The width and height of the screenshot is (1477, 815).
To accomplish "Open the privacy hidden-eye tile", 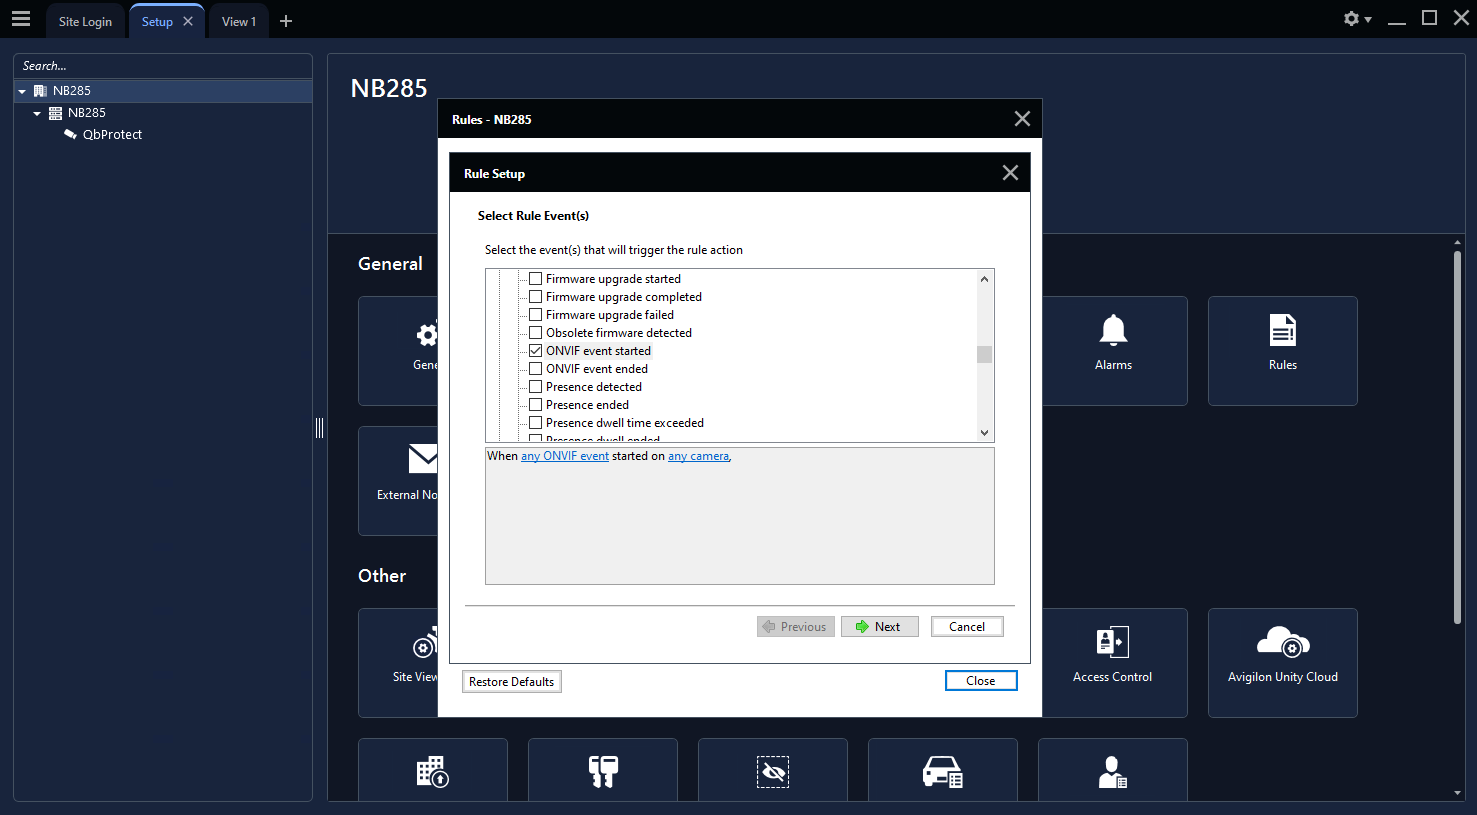I will [x=772, y=772].
